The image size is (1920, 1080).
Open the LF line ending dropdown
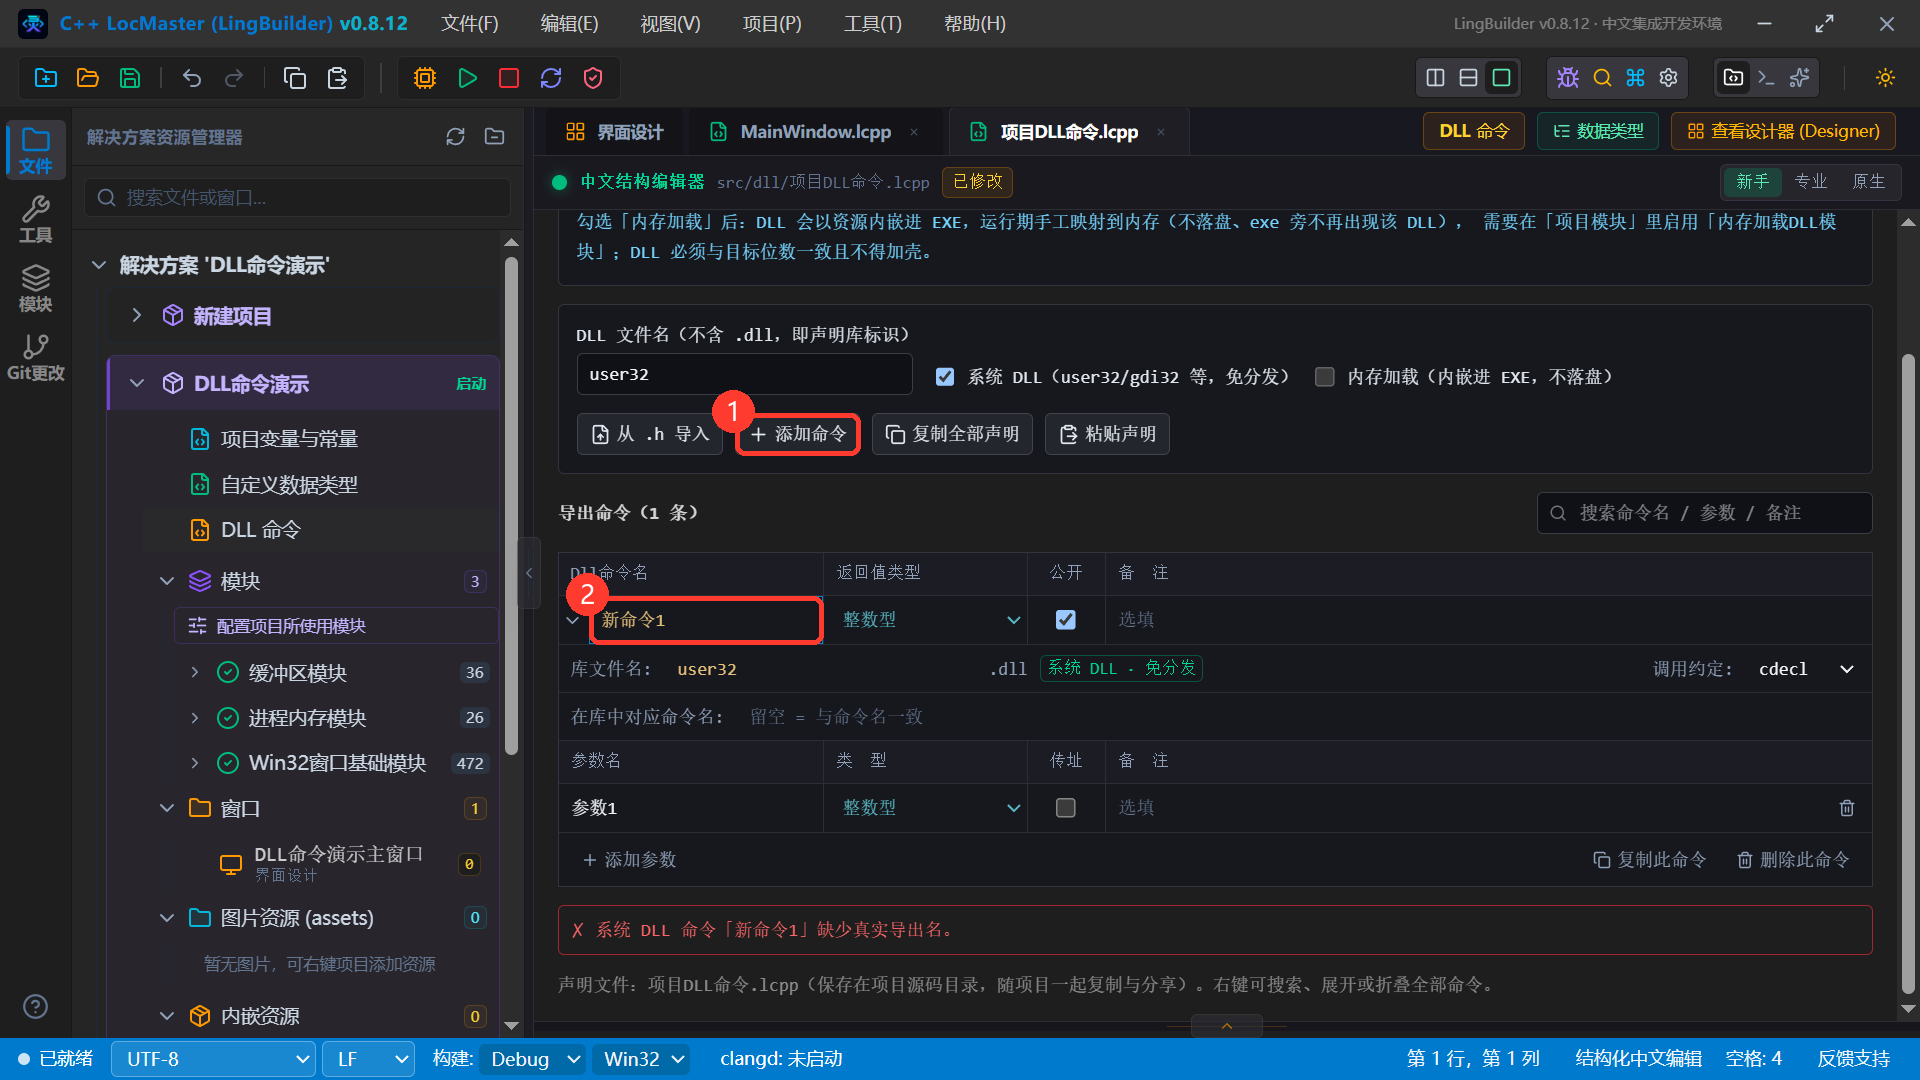[368, 1059]
